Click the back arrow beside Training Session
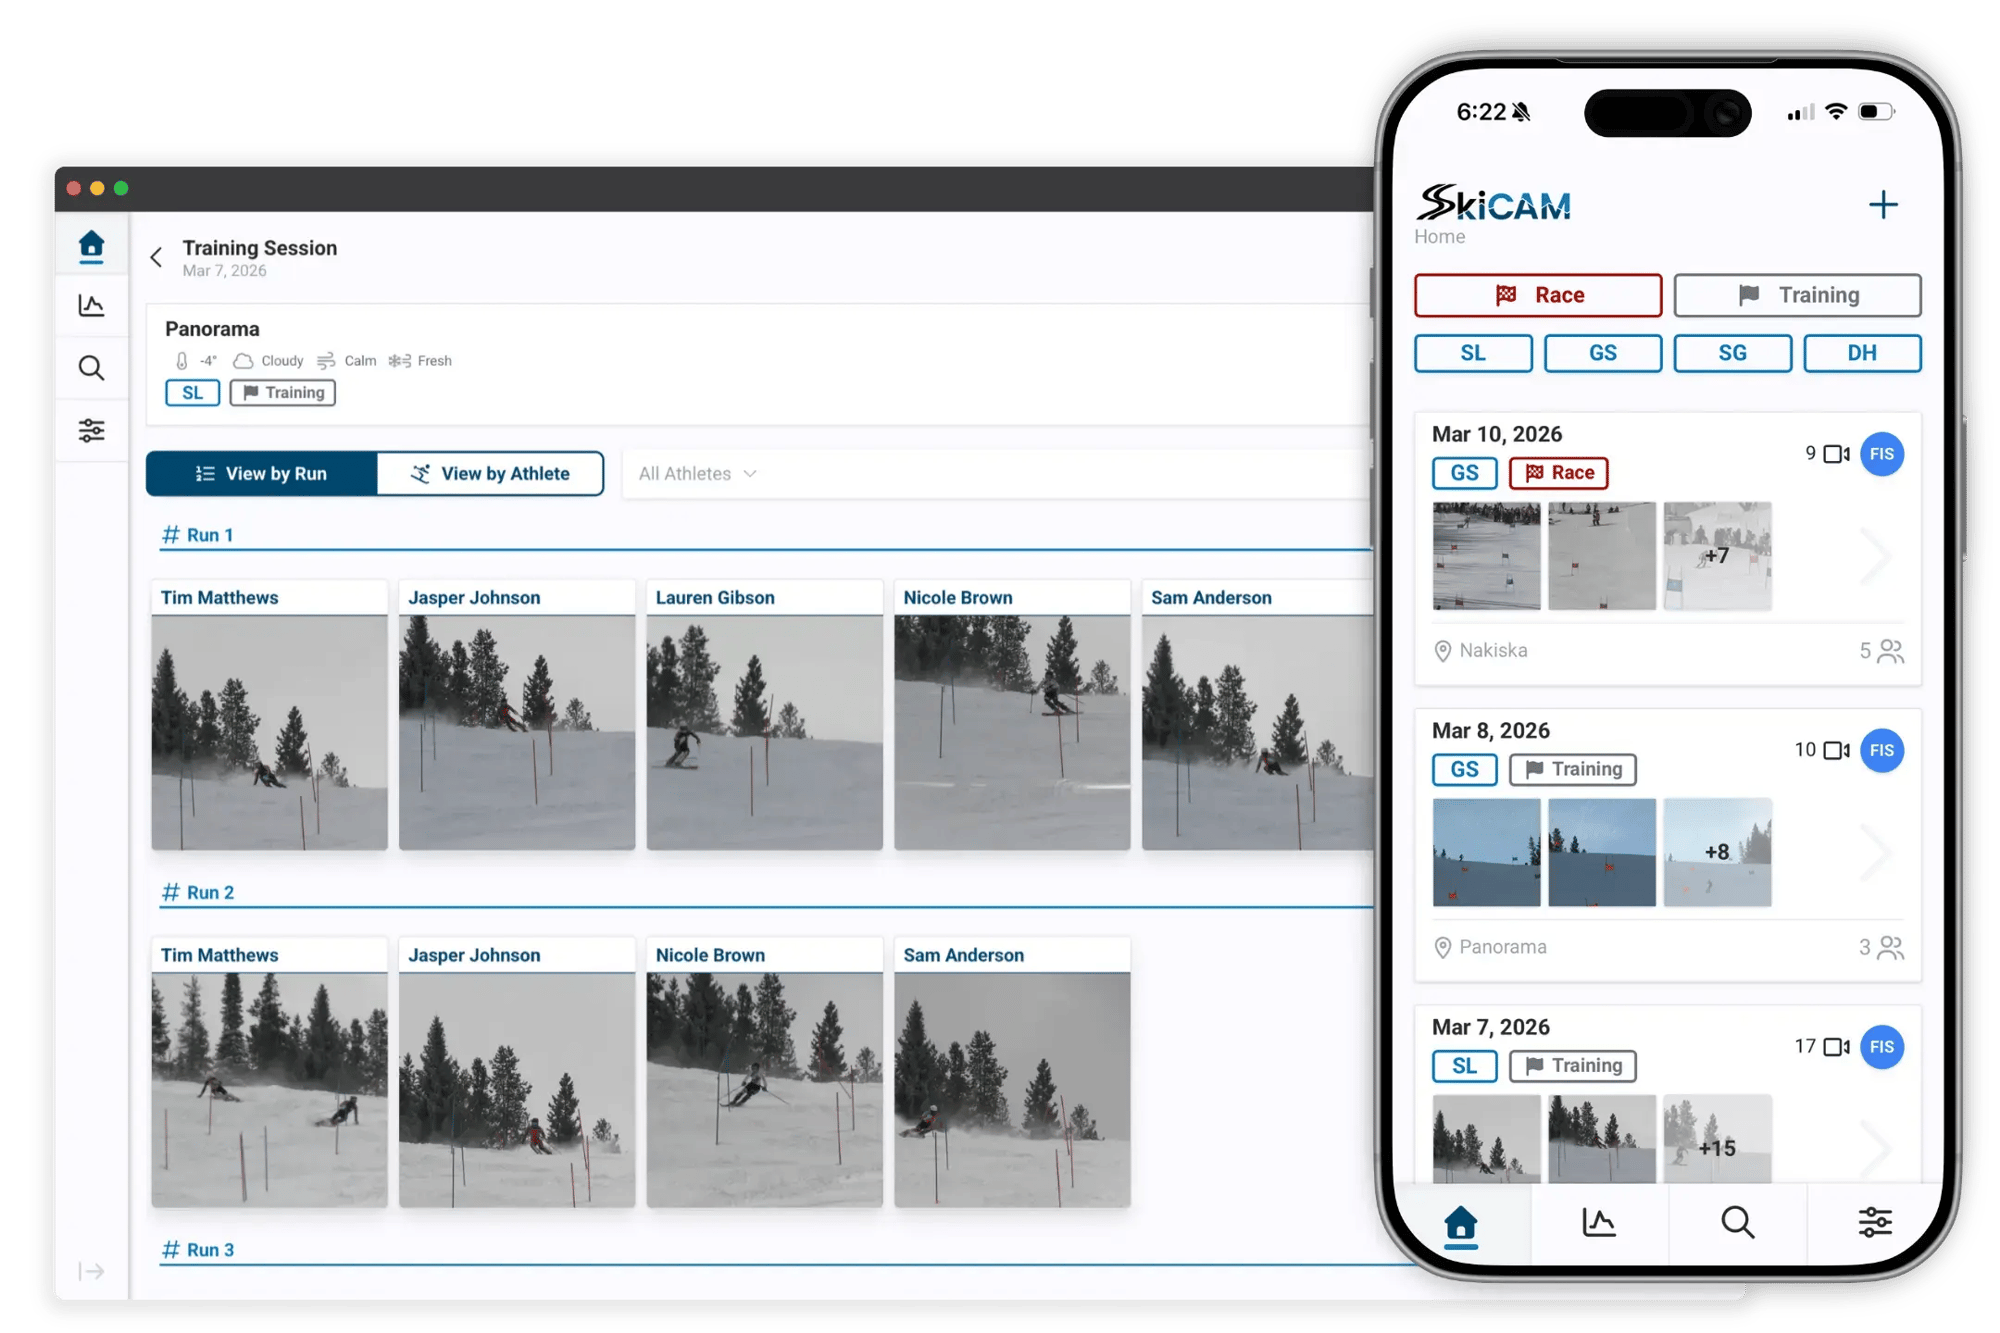Image resolution: width=2000 pixels, height=1333 pixels. 156,257
